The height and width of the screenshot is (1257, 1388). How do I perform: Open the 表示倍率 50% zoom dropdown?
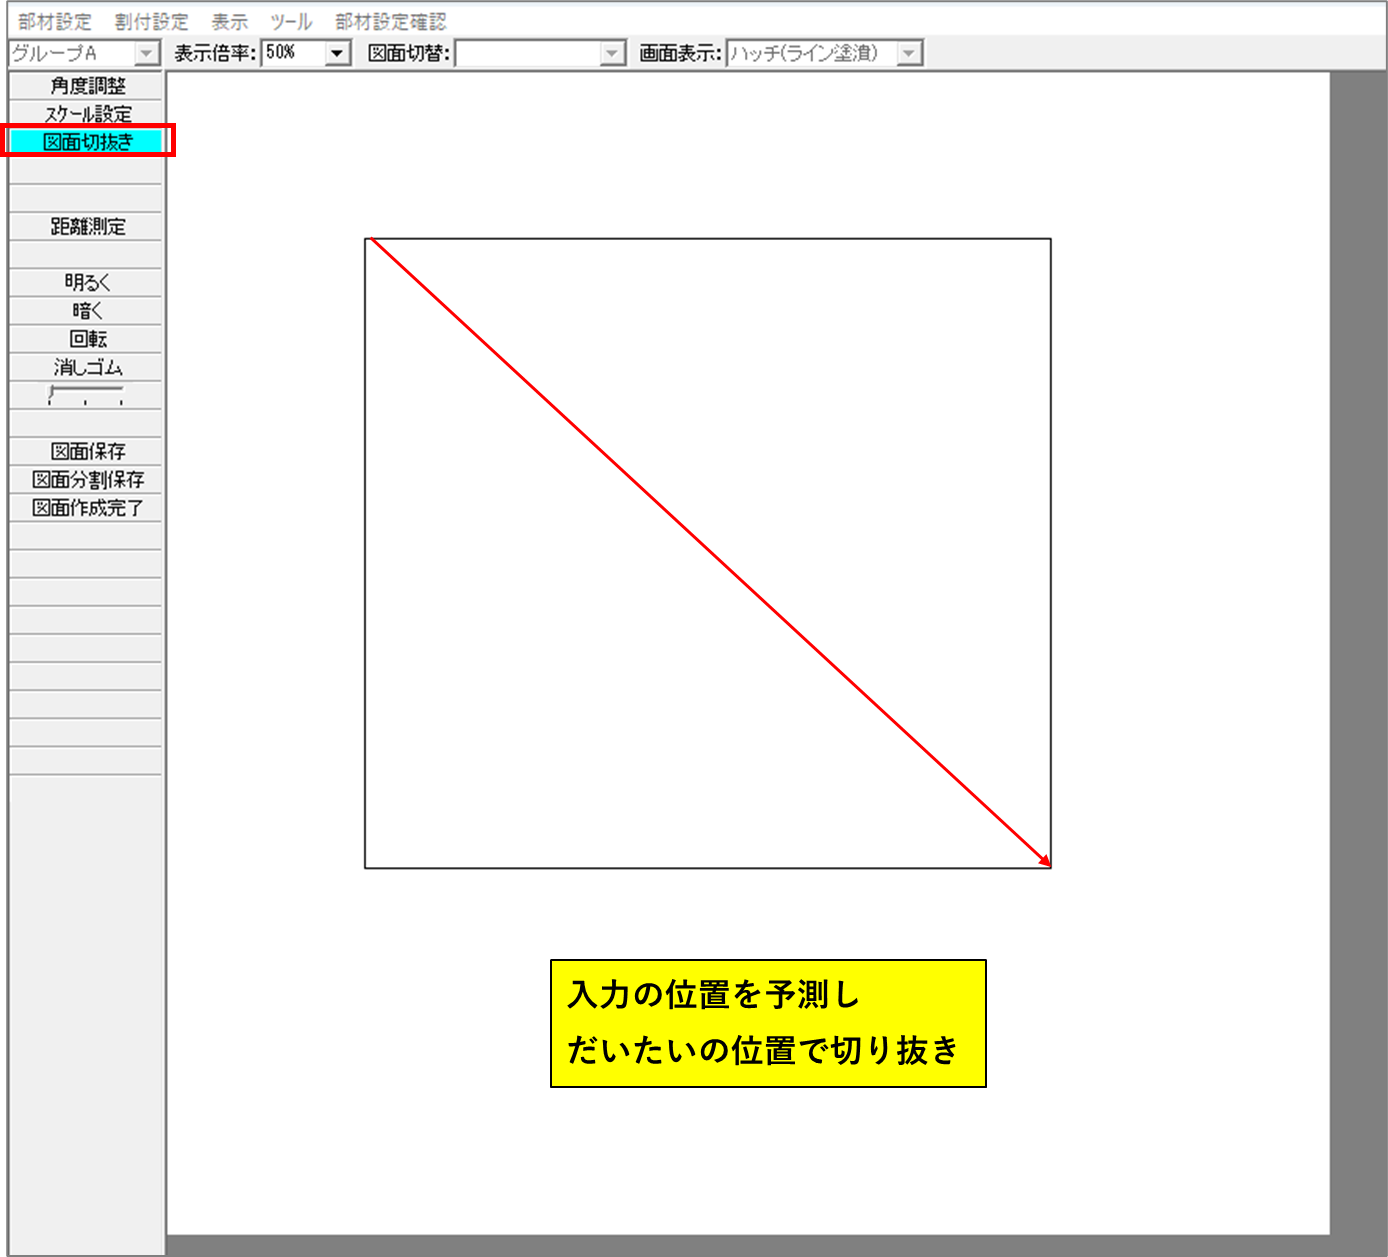point(337,53)
